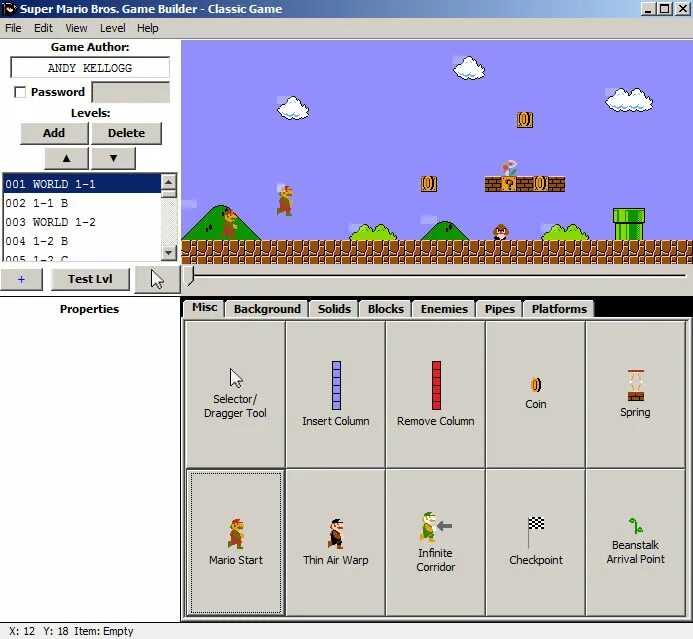Select level 002 1-1 B
Screen dimensions: 693x639
pos(82,203)
